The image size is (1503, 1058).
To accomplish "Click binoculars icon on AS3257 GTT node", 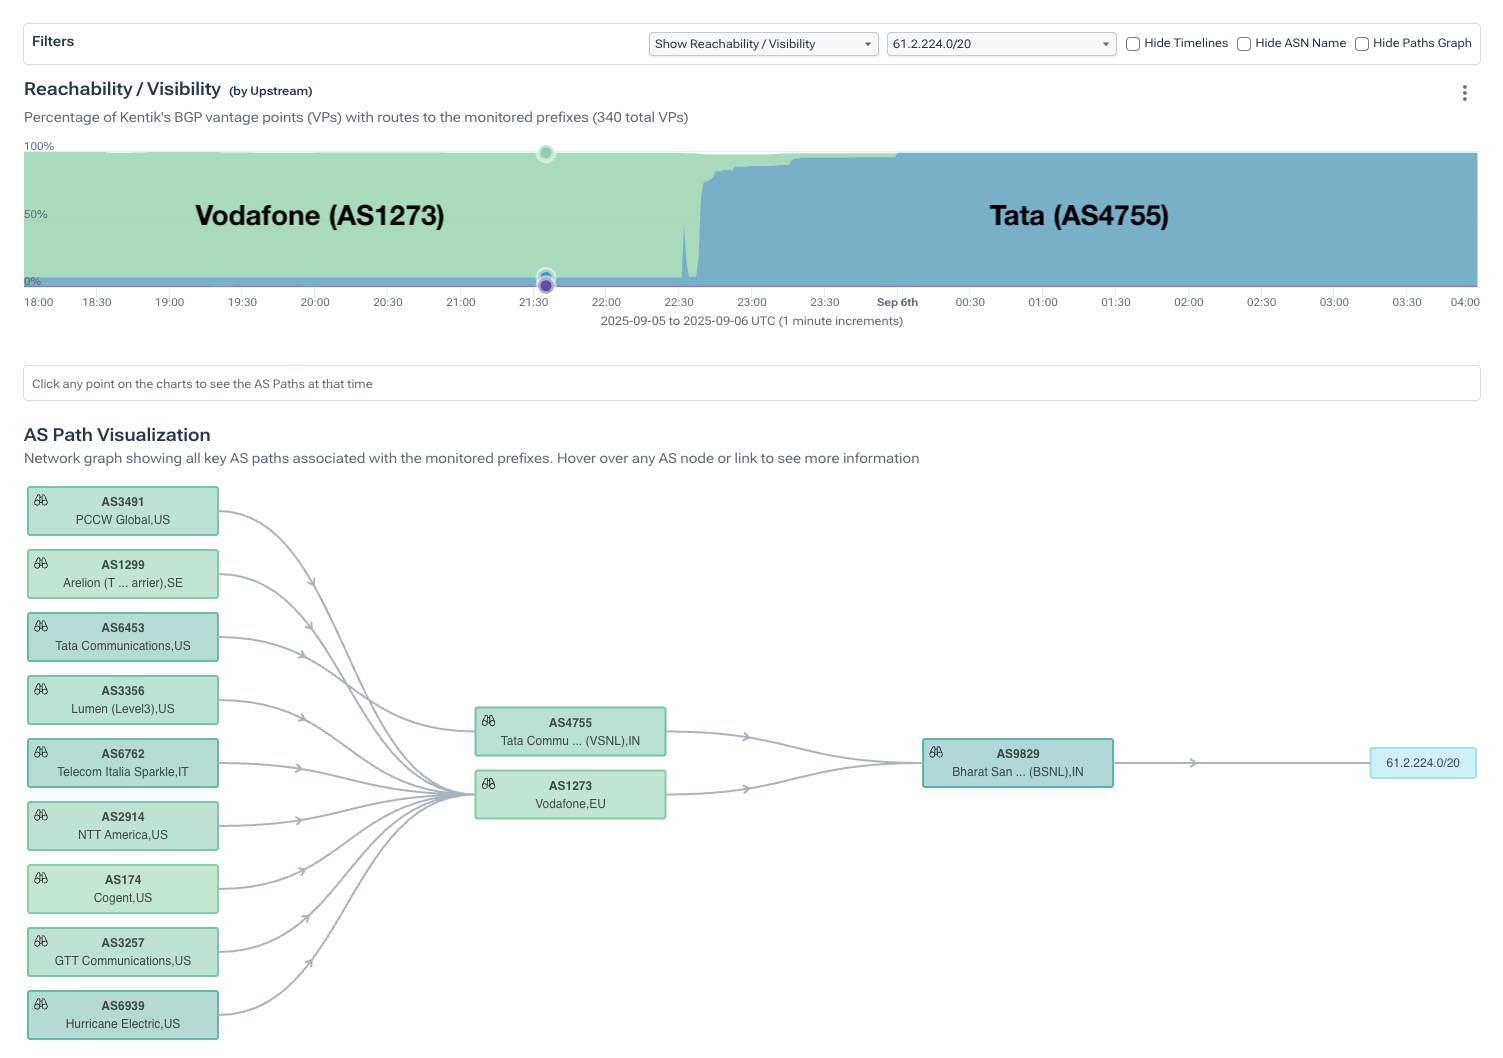I will coord(41,941).
